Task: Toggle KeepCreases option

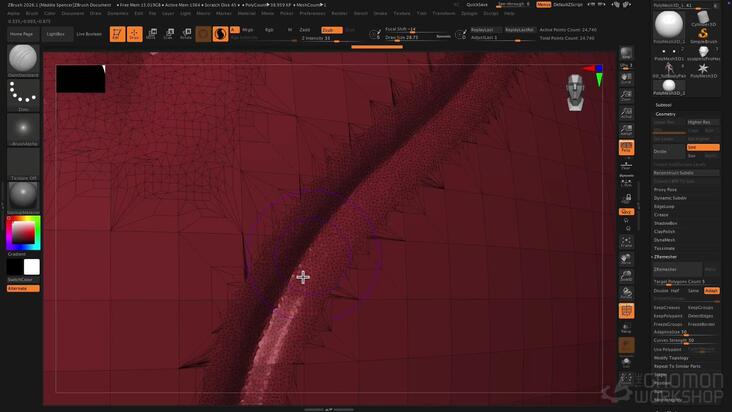Action: pos(667,308)
